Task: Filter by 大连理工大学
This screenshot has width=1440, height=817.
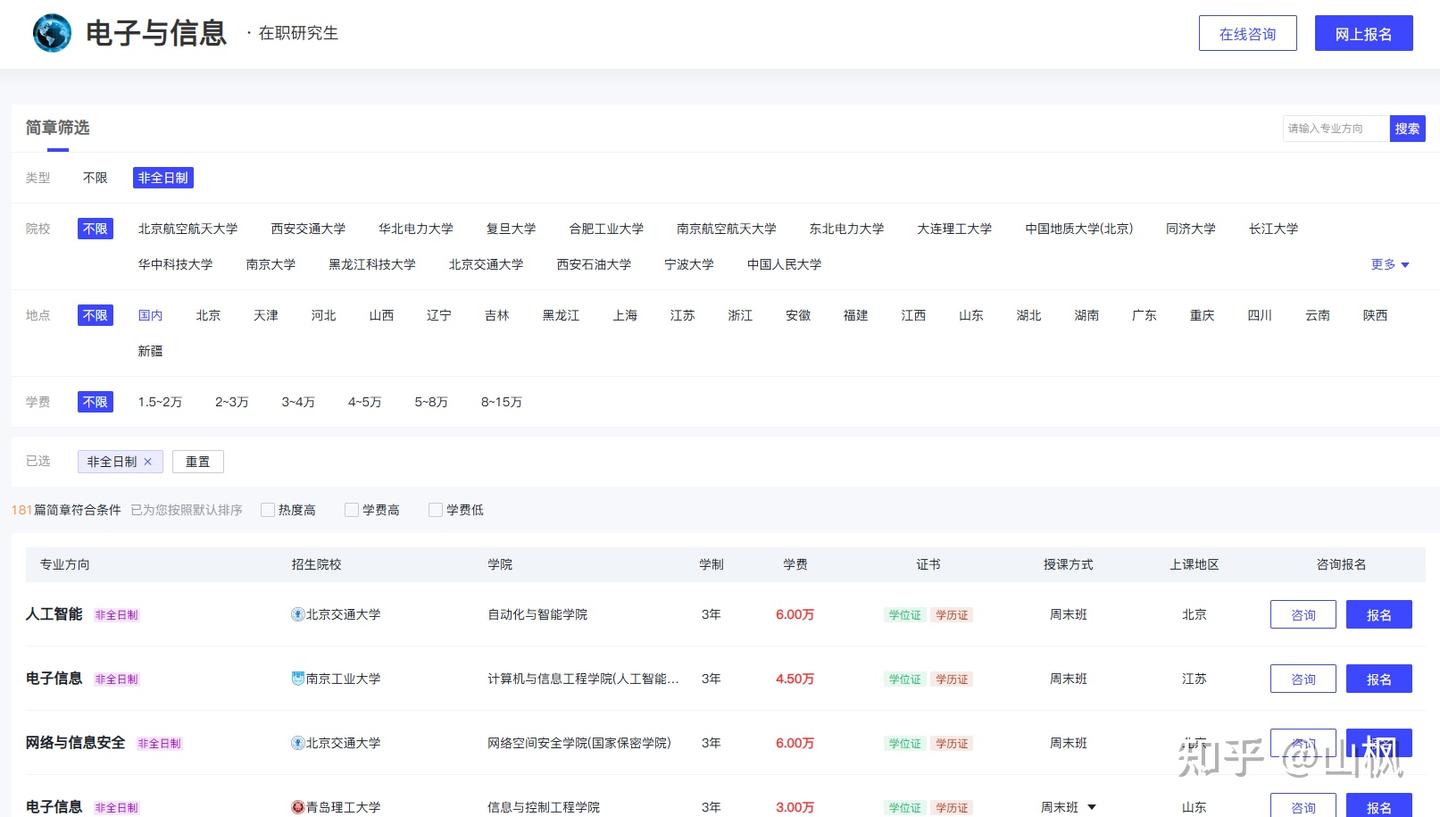Action: 954,229
